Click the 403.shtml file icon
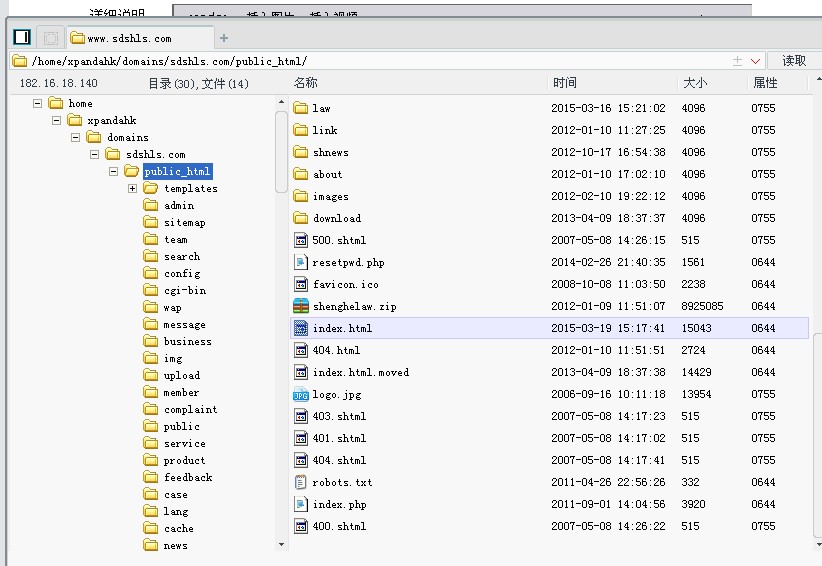This screenshot has width=822, height=566. pyautogui.click(x=300, y=416)
